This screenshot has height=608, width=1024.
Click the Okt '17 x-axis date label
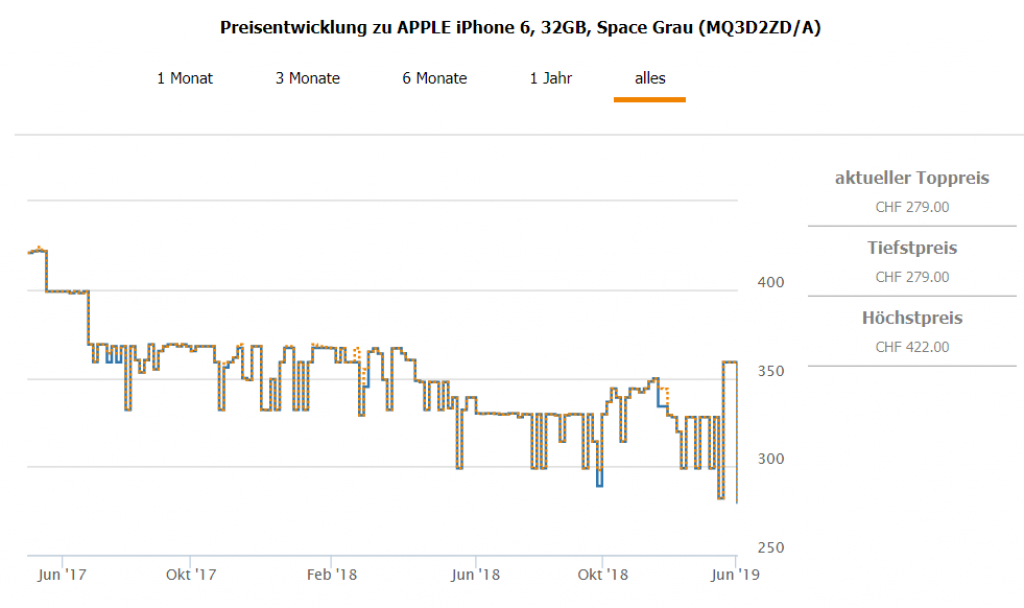pyautogui.click(x=191, y=575)
